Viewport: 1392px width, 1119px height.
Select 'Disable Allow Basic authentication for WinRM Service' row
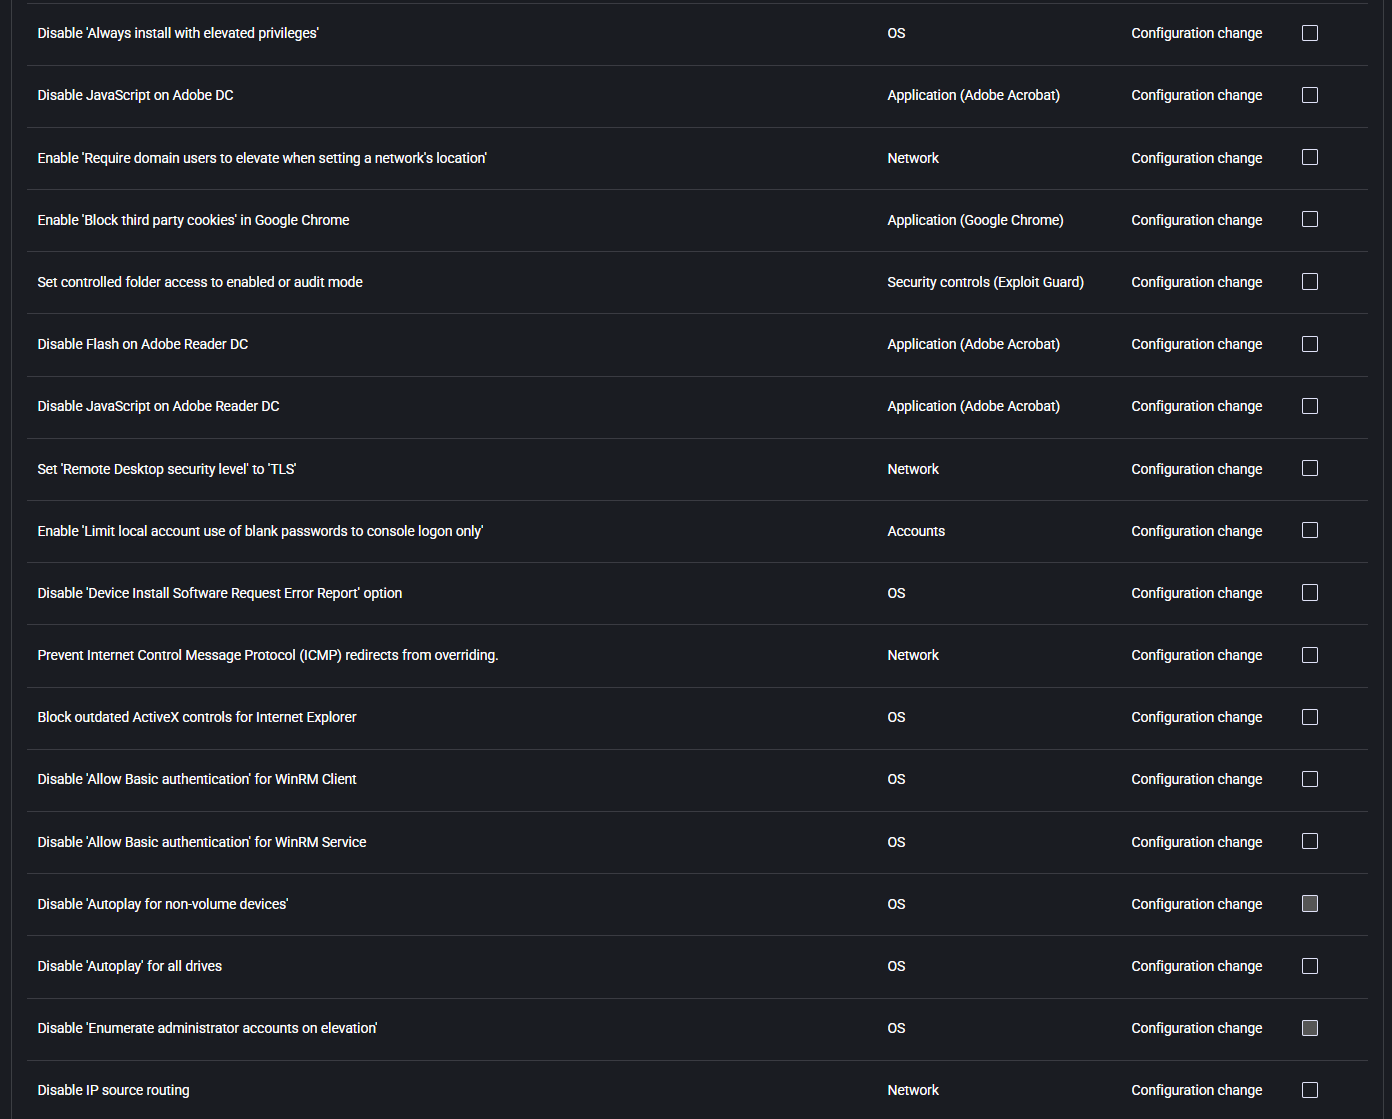click(x=697, y=842)
